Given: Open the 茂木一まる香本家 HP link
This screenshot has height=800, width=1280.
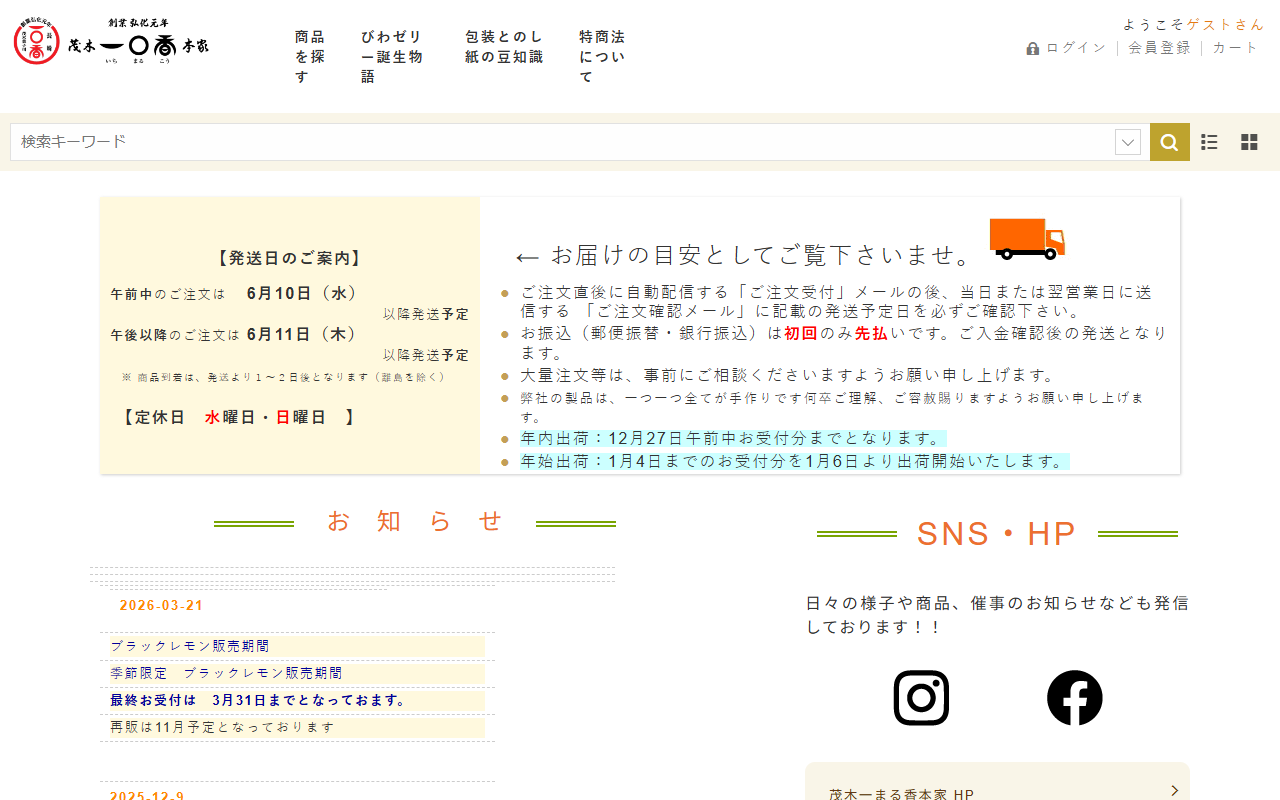Looking at the screenshot, I should (902, 795).
